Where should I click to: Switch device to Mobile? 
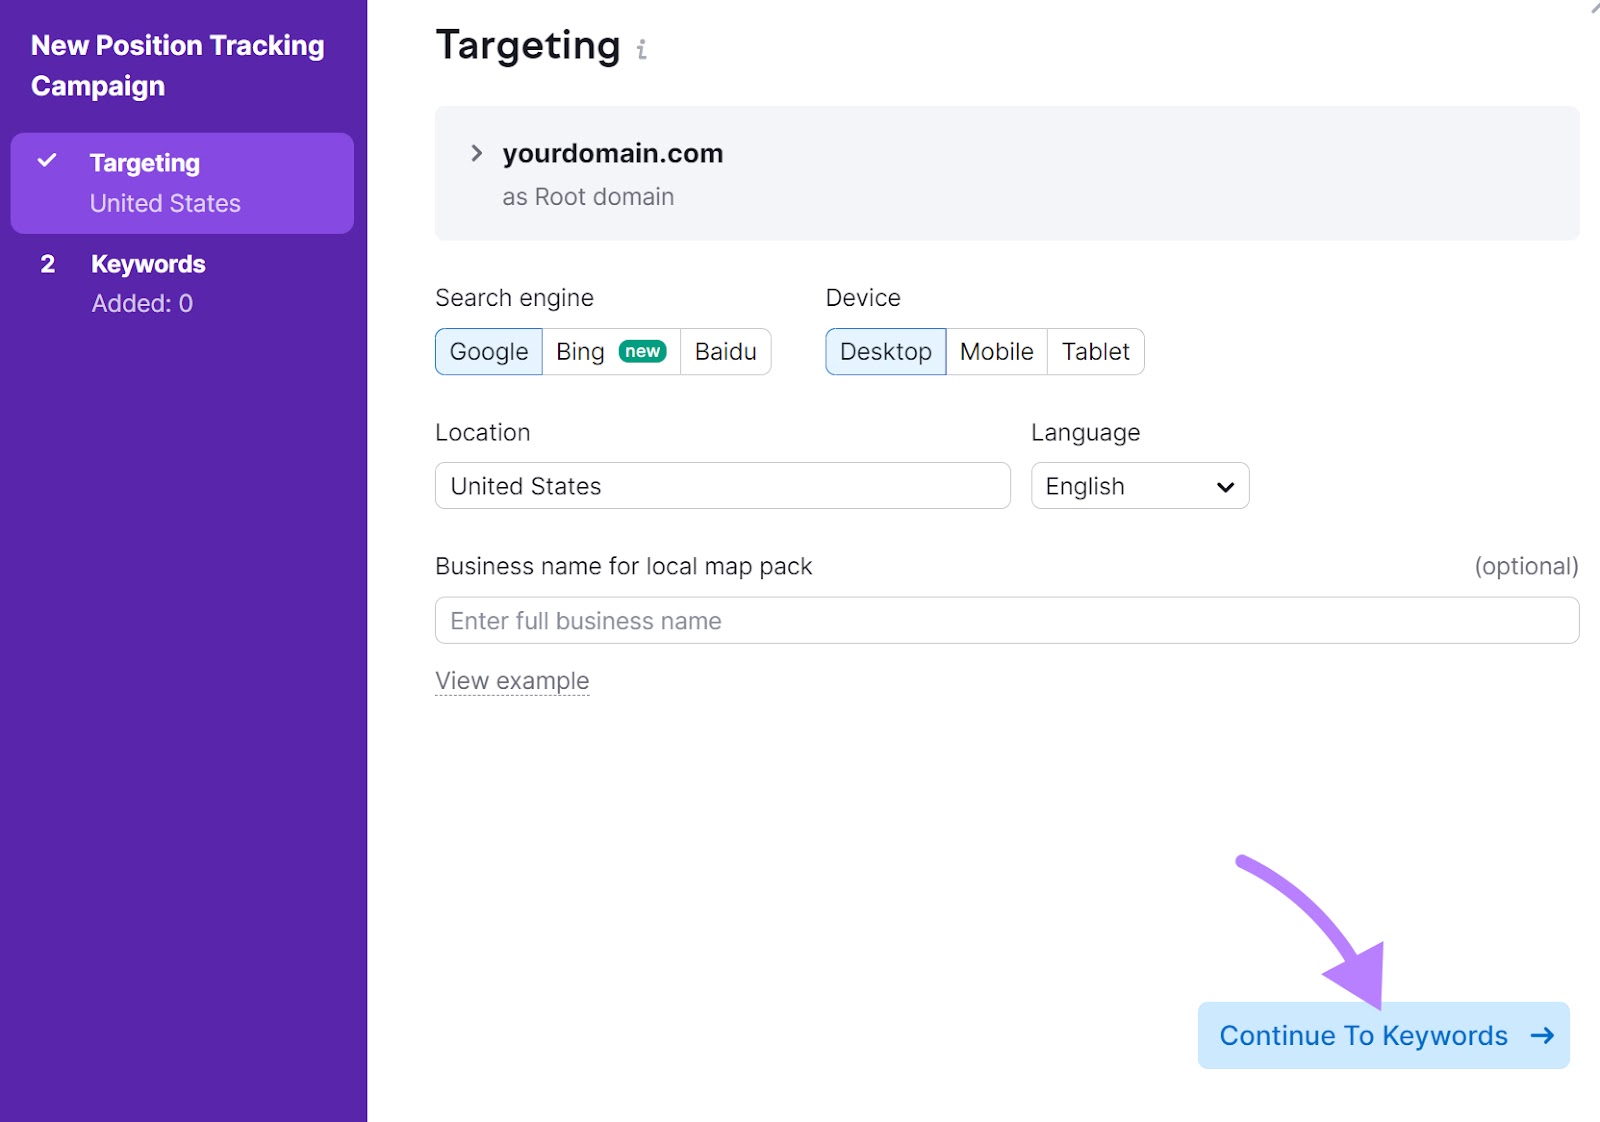pos(996,352)
